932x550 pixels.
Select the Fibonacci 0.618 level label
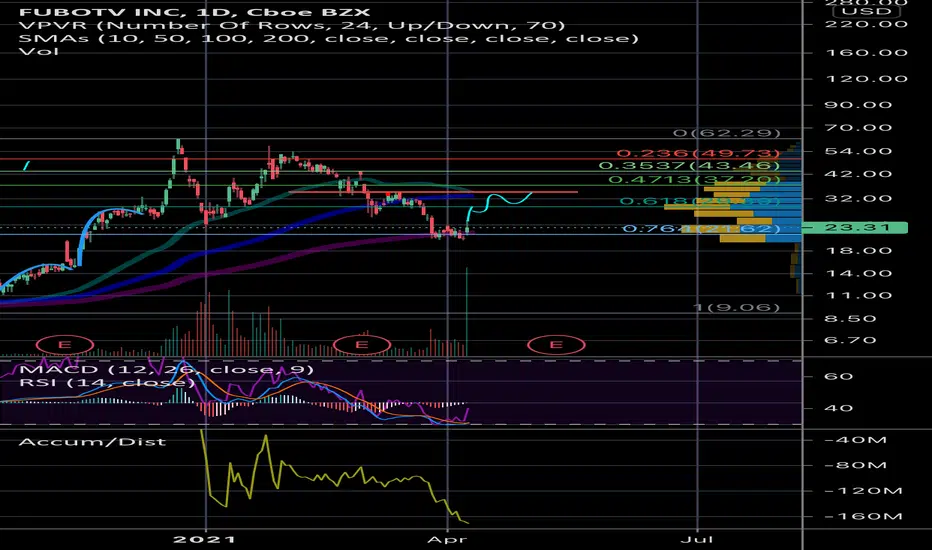[700, 201]
